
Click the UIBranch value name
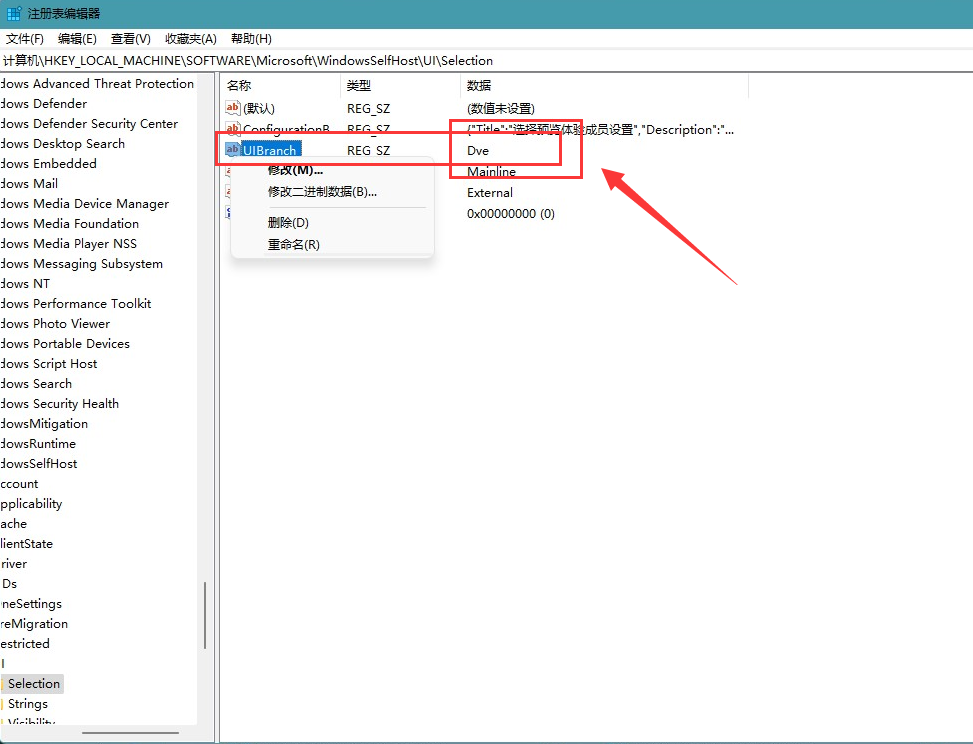pos(270,150)
